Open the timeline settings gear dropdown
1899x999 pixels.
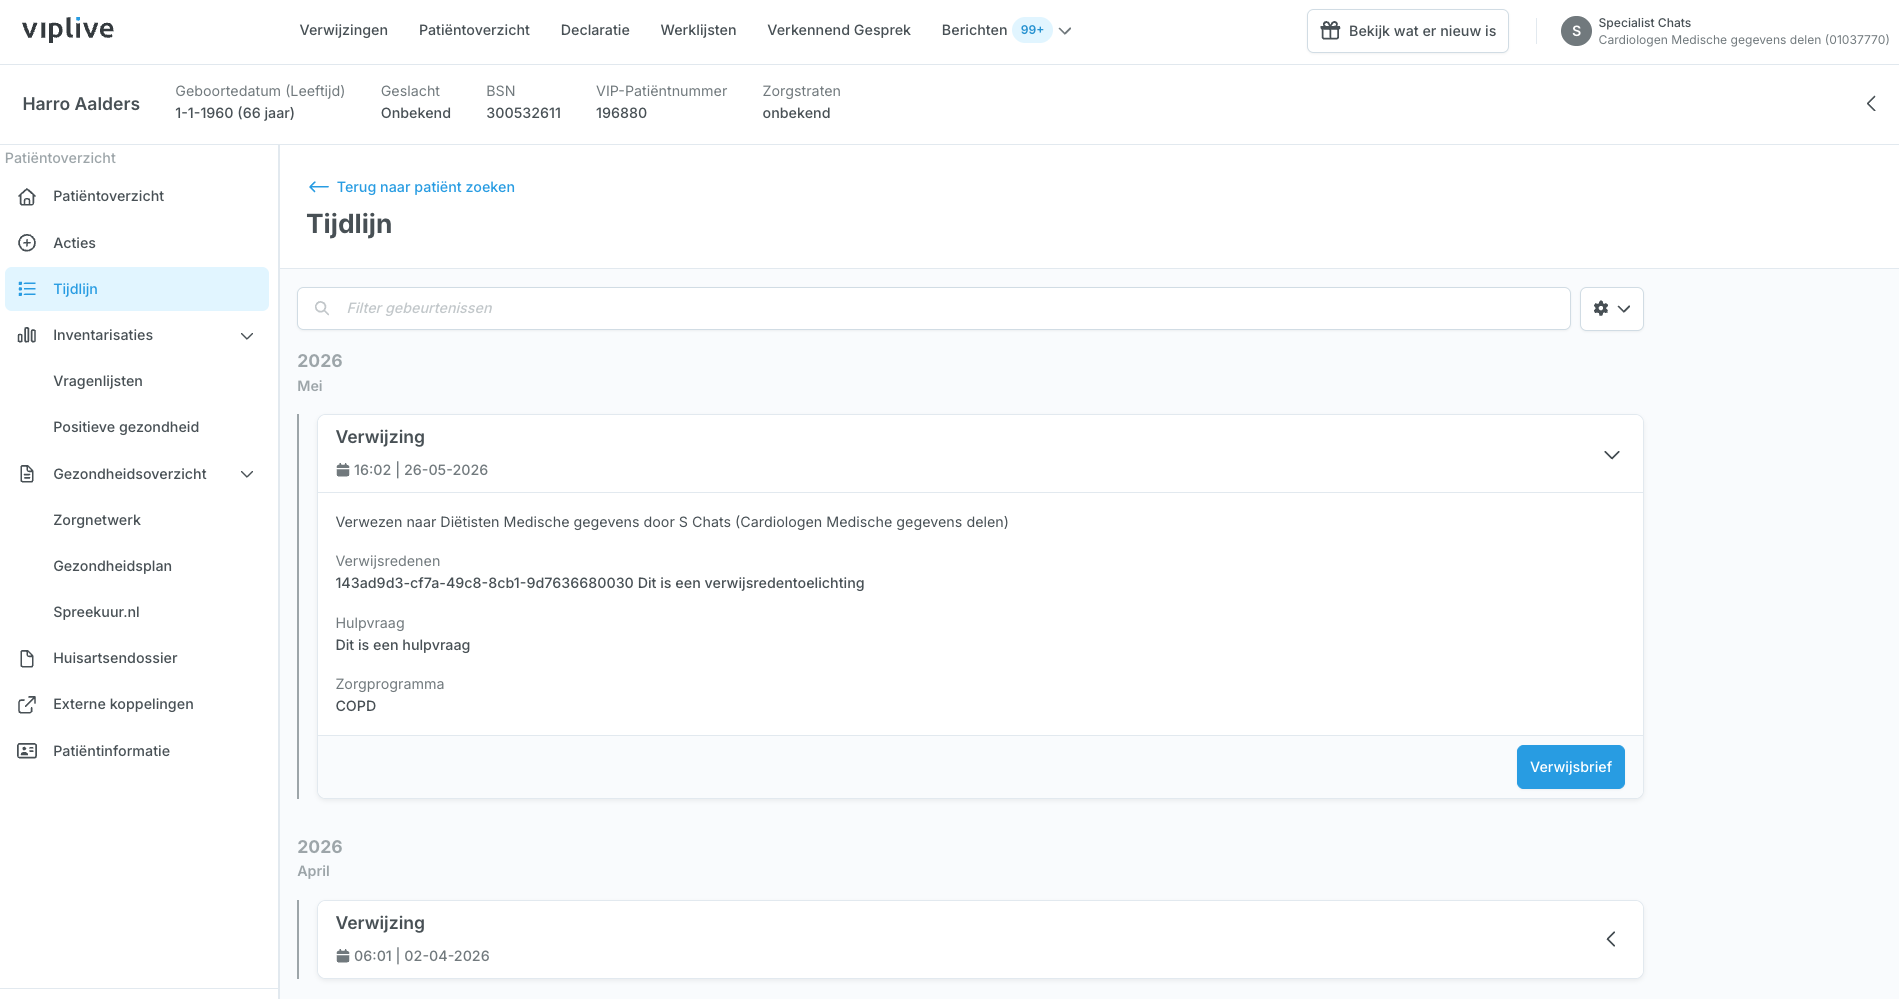[x=1611, y=309]
